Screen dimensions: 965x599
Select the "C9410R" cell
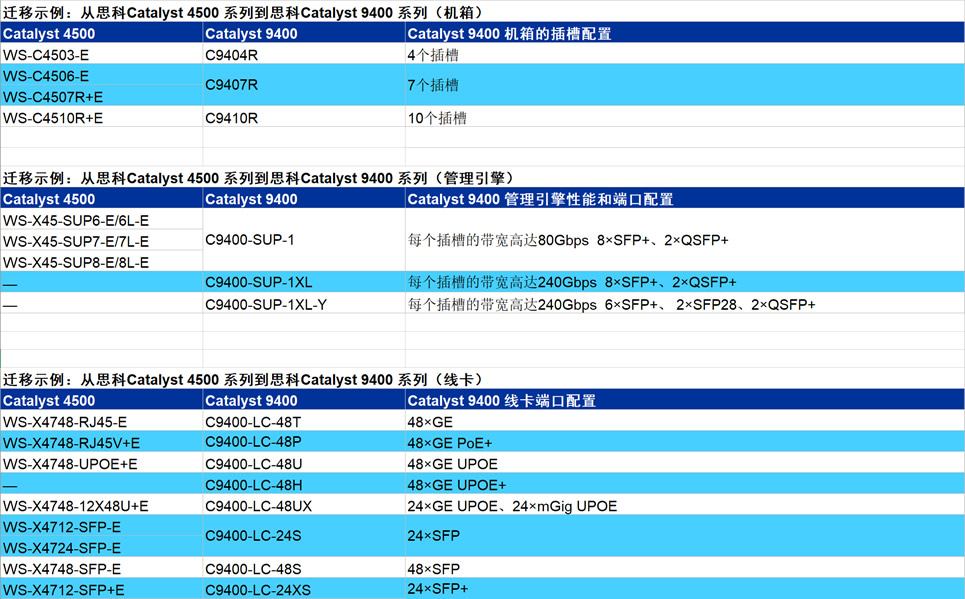click(x=304, y=117)
